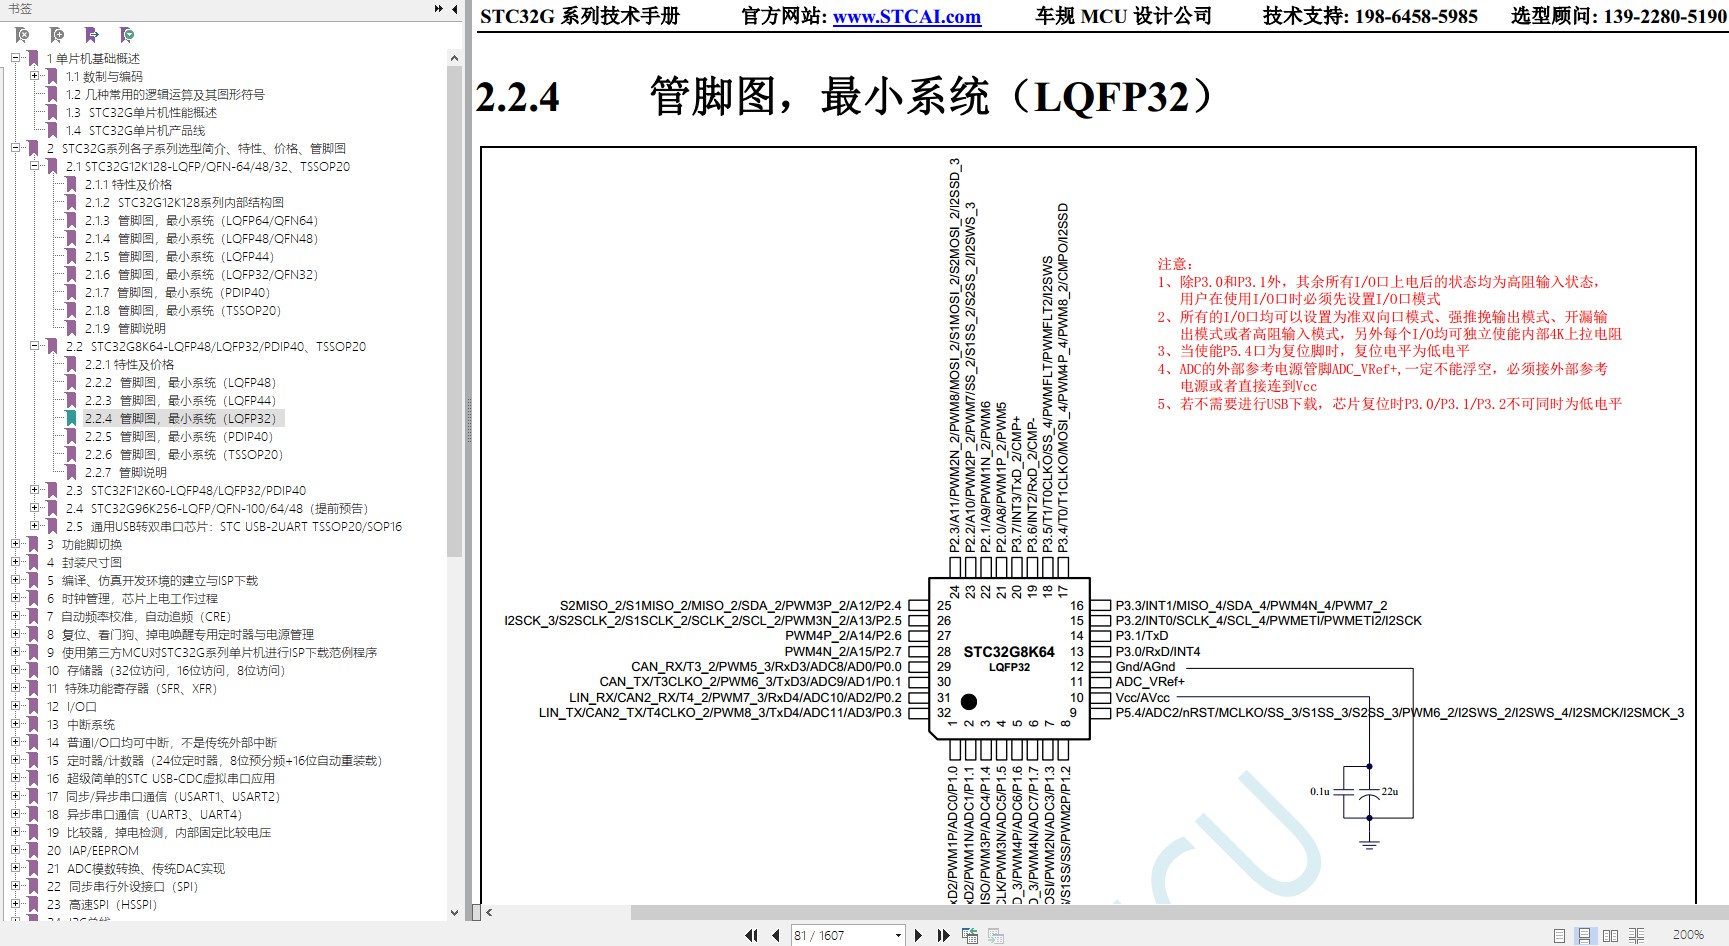1729x946 pixels.
Task: Switch to single page view
Action: tap(1559, 936)
